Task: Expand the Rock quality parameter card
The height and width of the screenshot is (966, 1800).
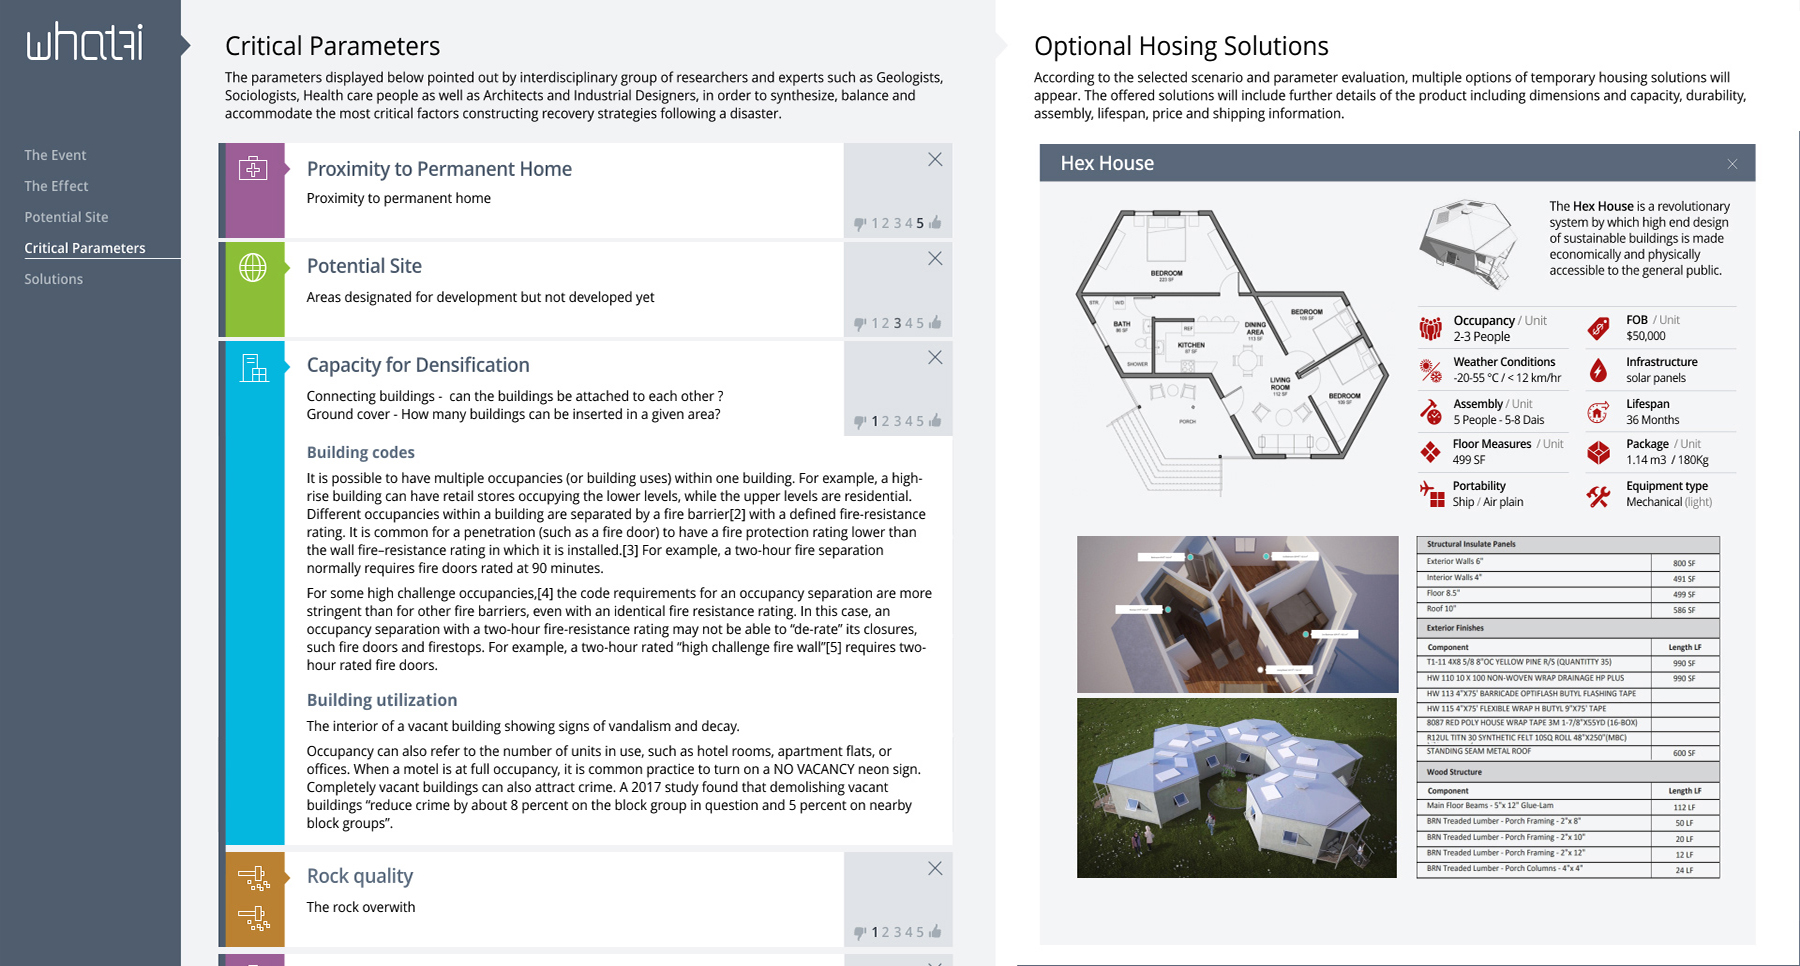Action: 359,876
